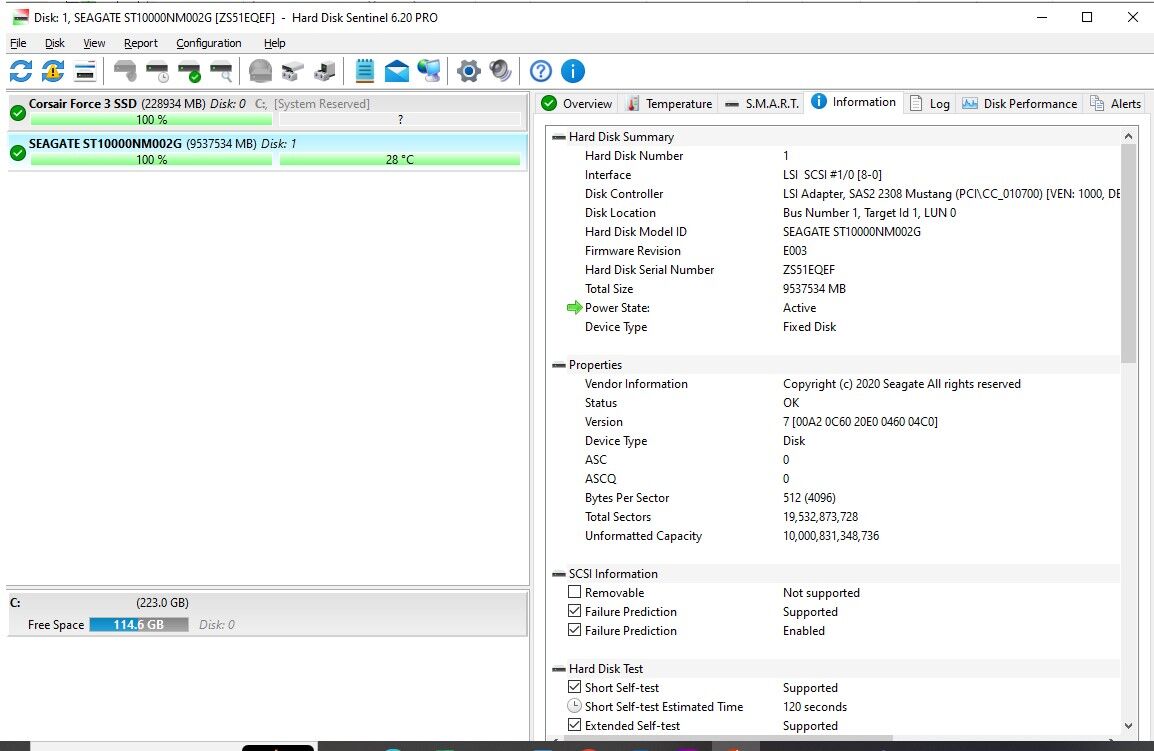Open Configuration via the gear toolbar icon

[468, 71]
